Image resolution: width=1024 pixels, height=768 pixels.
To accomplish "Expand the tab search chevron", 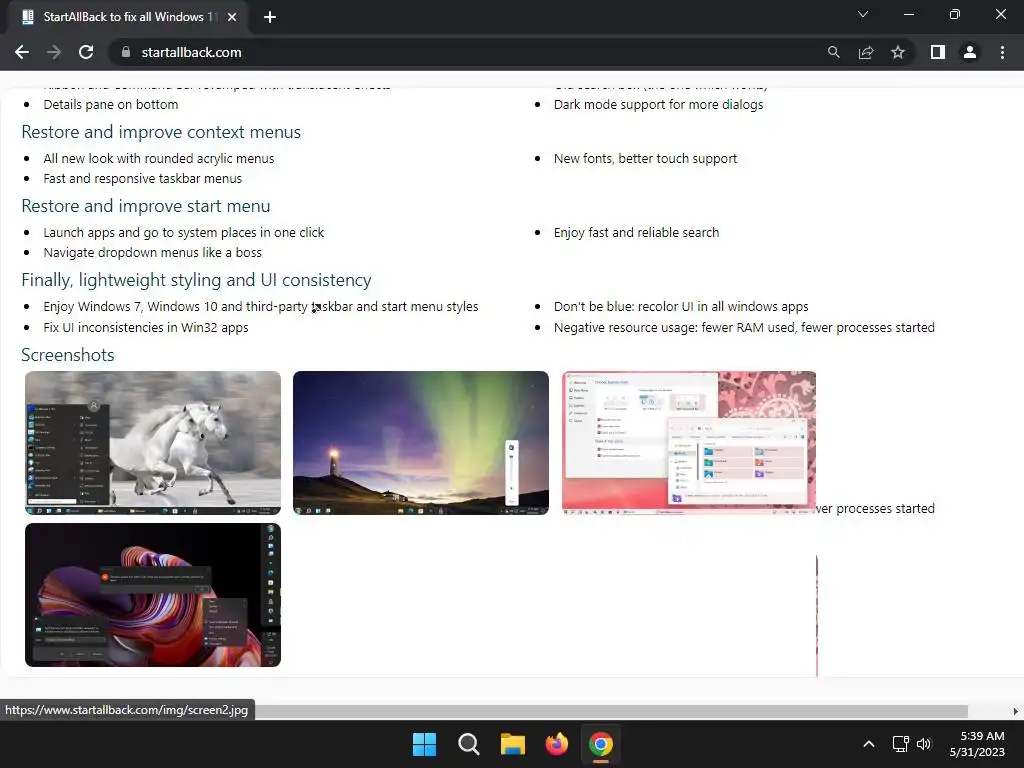I will (x=863, y=14).
